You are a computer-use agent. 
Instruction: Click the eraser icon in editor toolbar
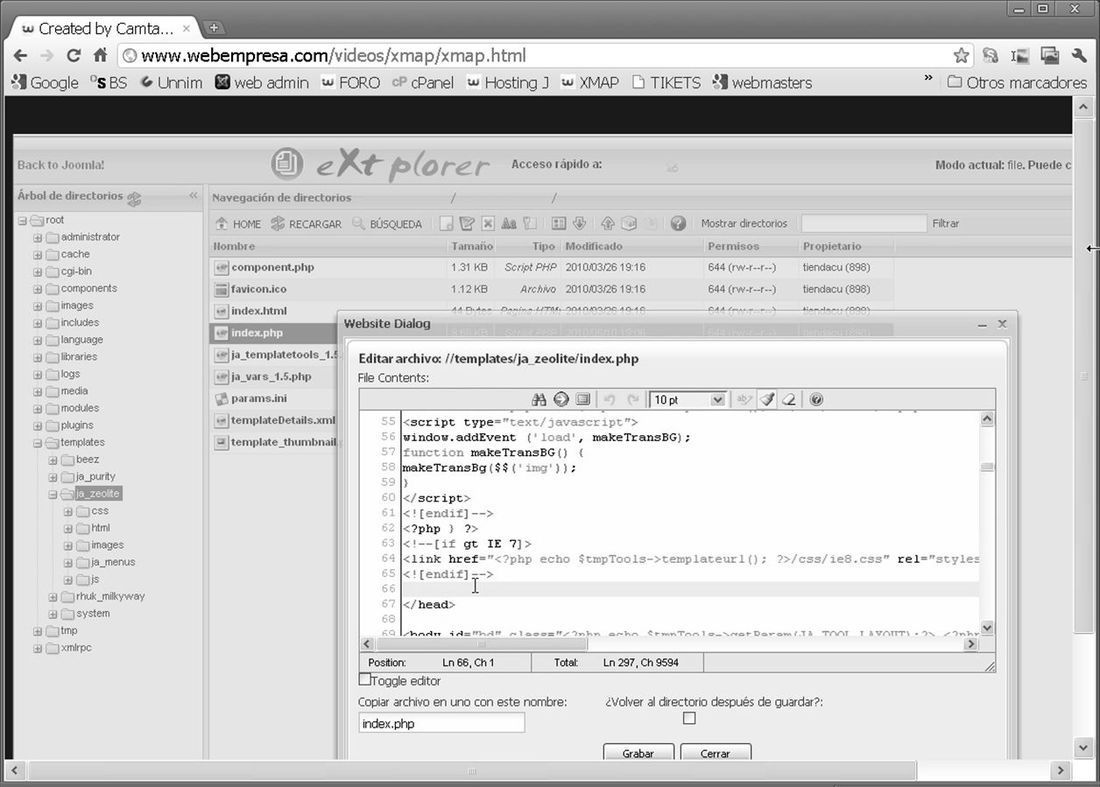pos(789,400)
